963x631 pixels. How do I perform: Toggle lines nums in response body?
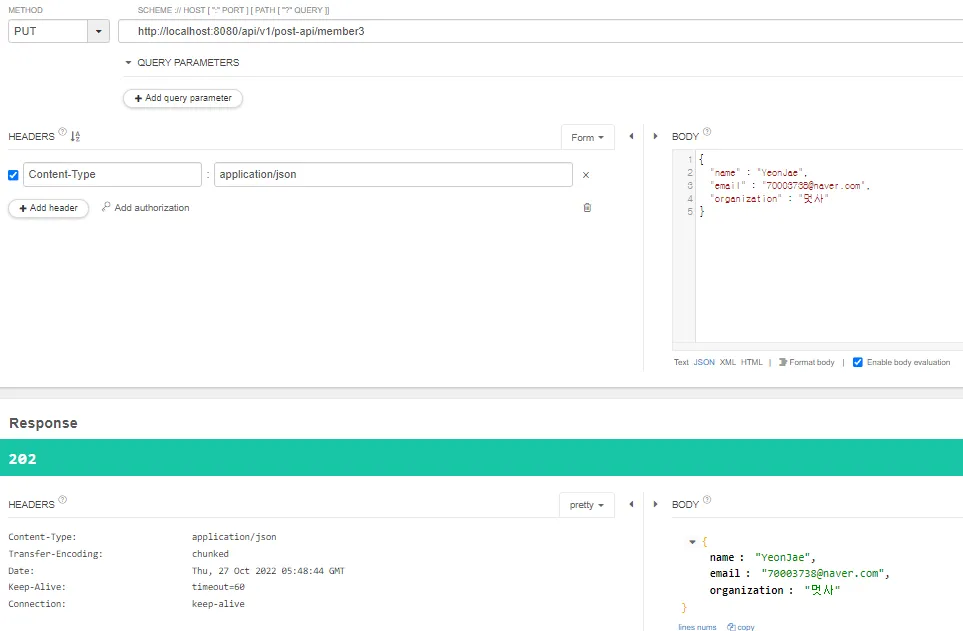point(697,627)
